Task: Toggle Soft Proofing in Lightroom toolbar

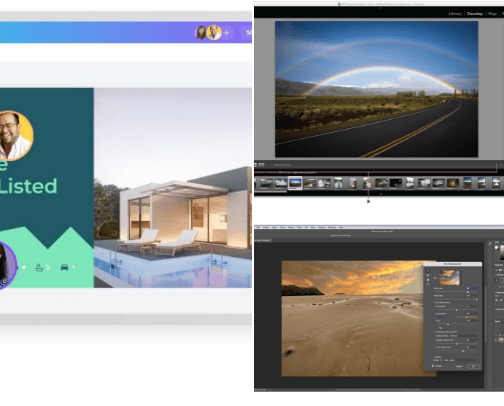Action: coord(282,165)
